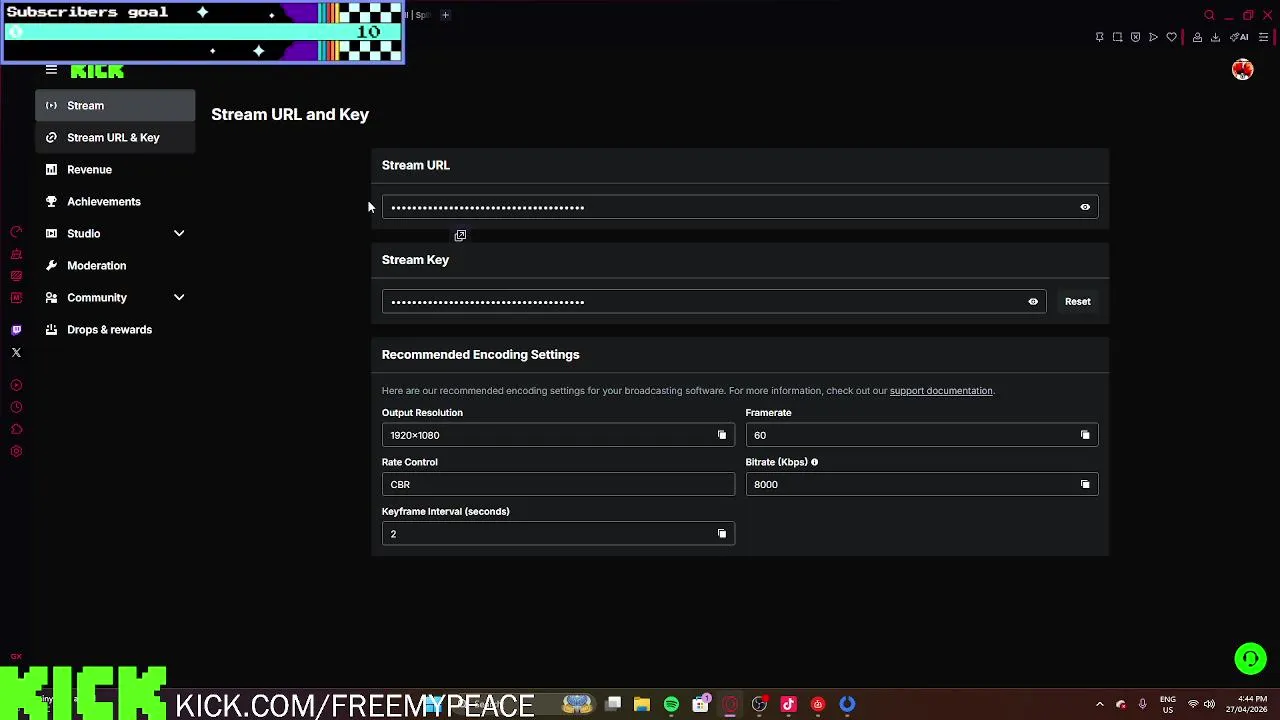Open Drops & rewards page

(115, 329)
